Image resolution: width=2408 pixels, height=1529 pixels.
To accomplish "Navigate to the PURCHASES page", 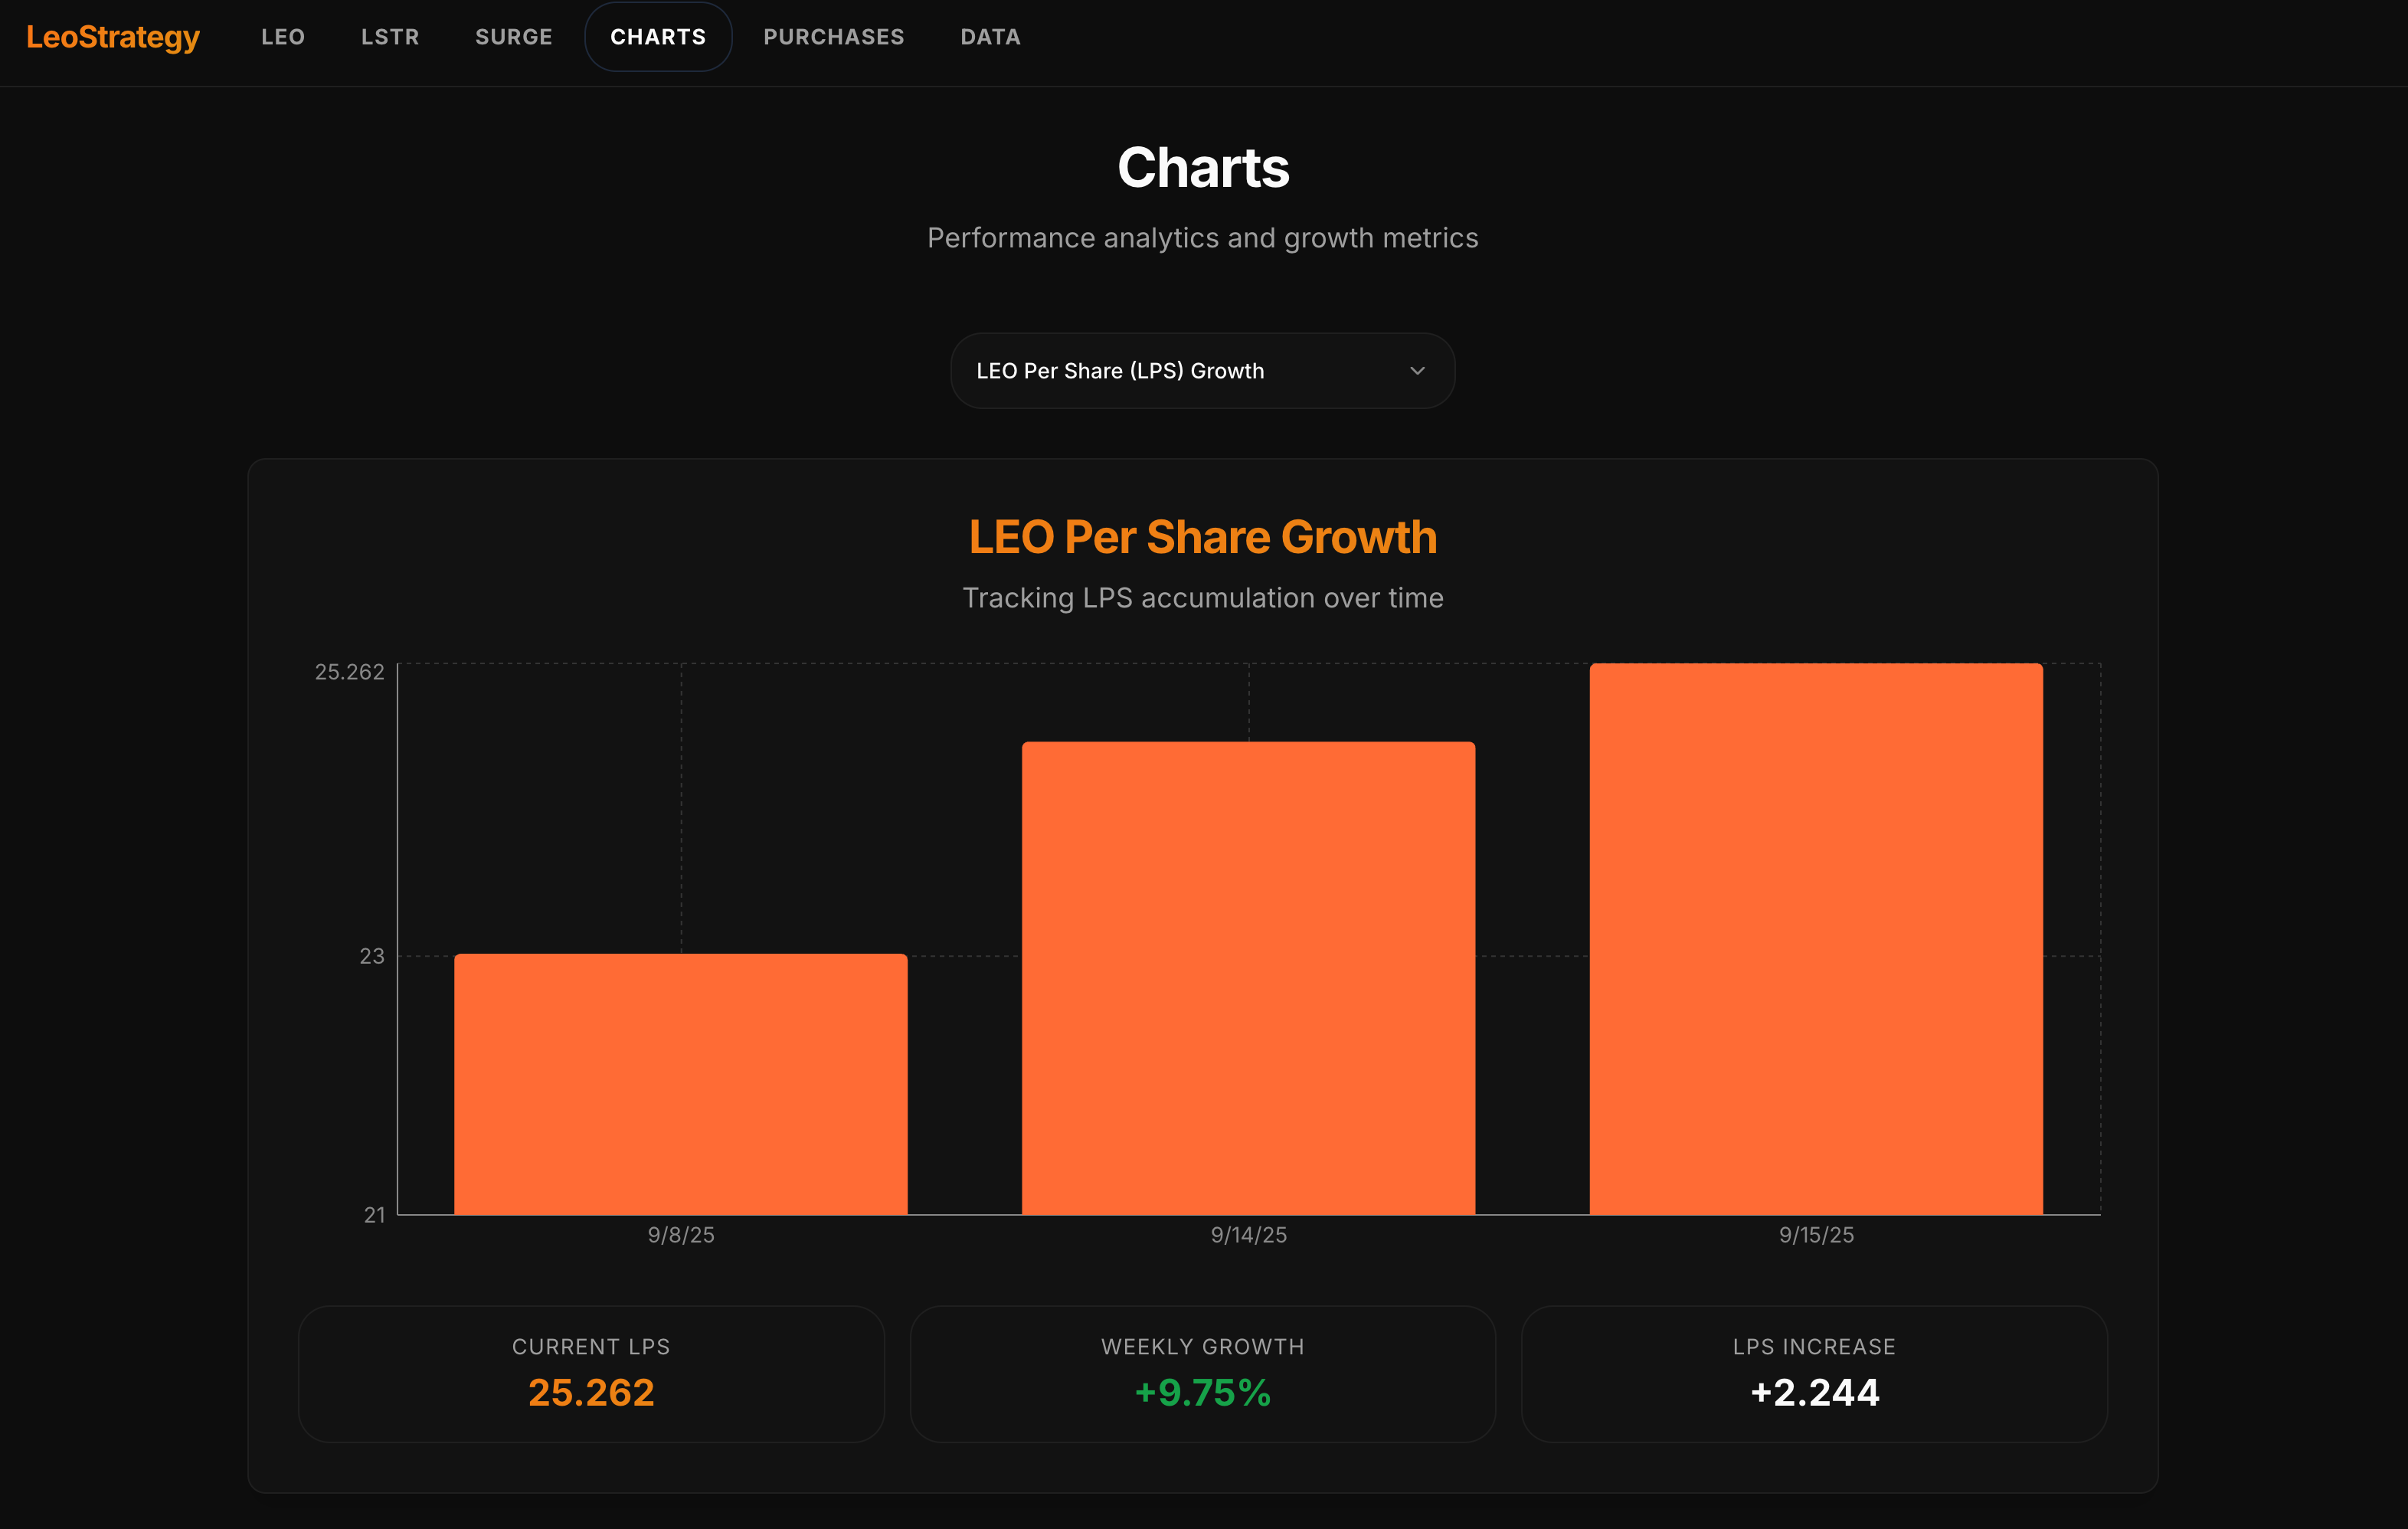I will pyautogui.click(x=834, y=37).
